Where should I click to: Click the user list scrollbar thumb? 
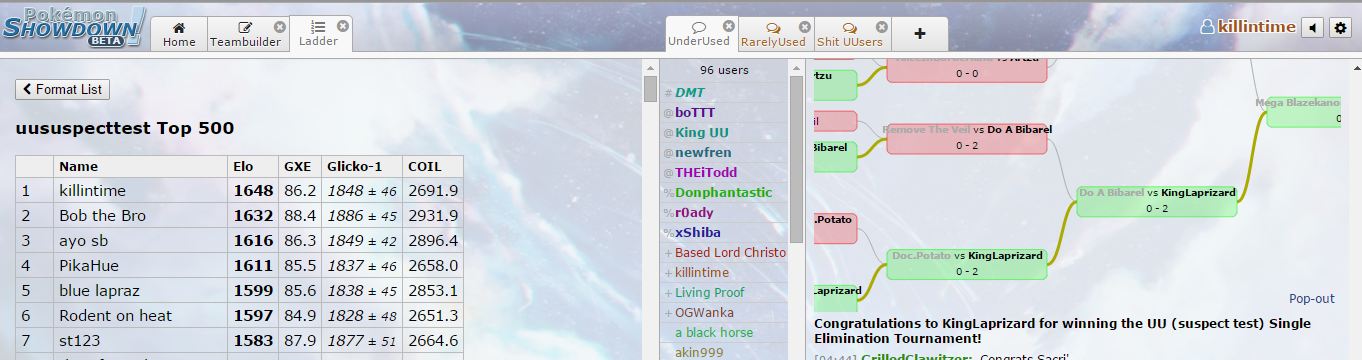point(797,160)
